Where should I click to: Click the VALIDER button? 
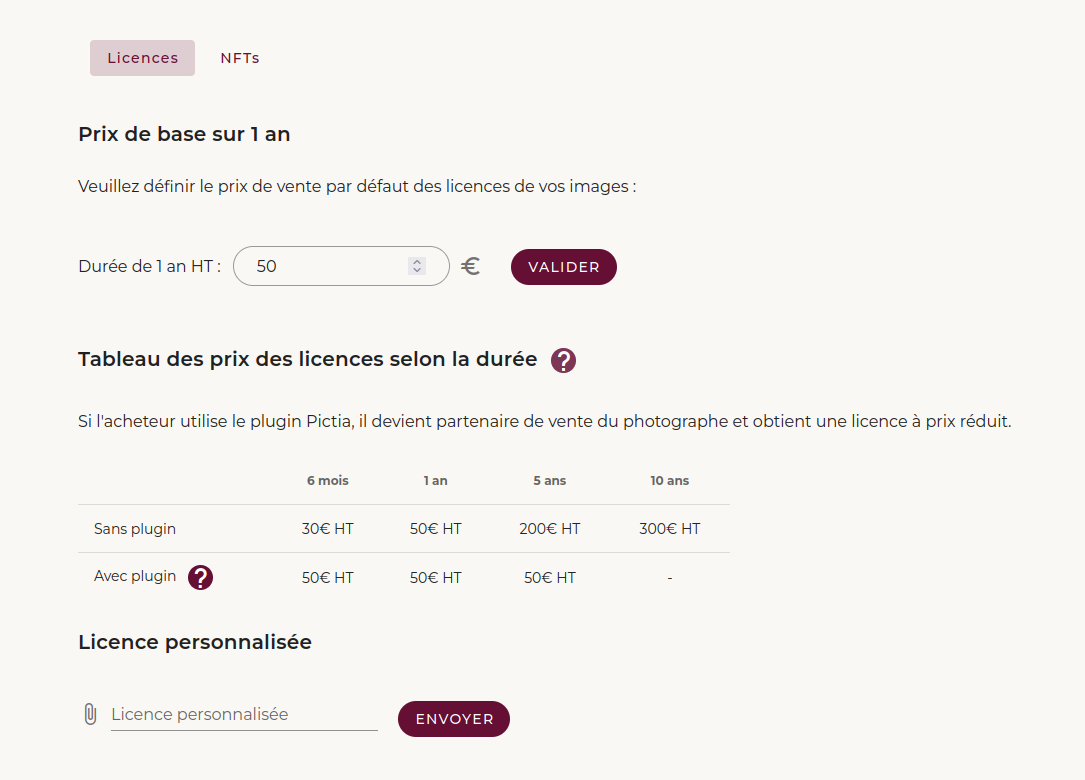click(563, 267)
